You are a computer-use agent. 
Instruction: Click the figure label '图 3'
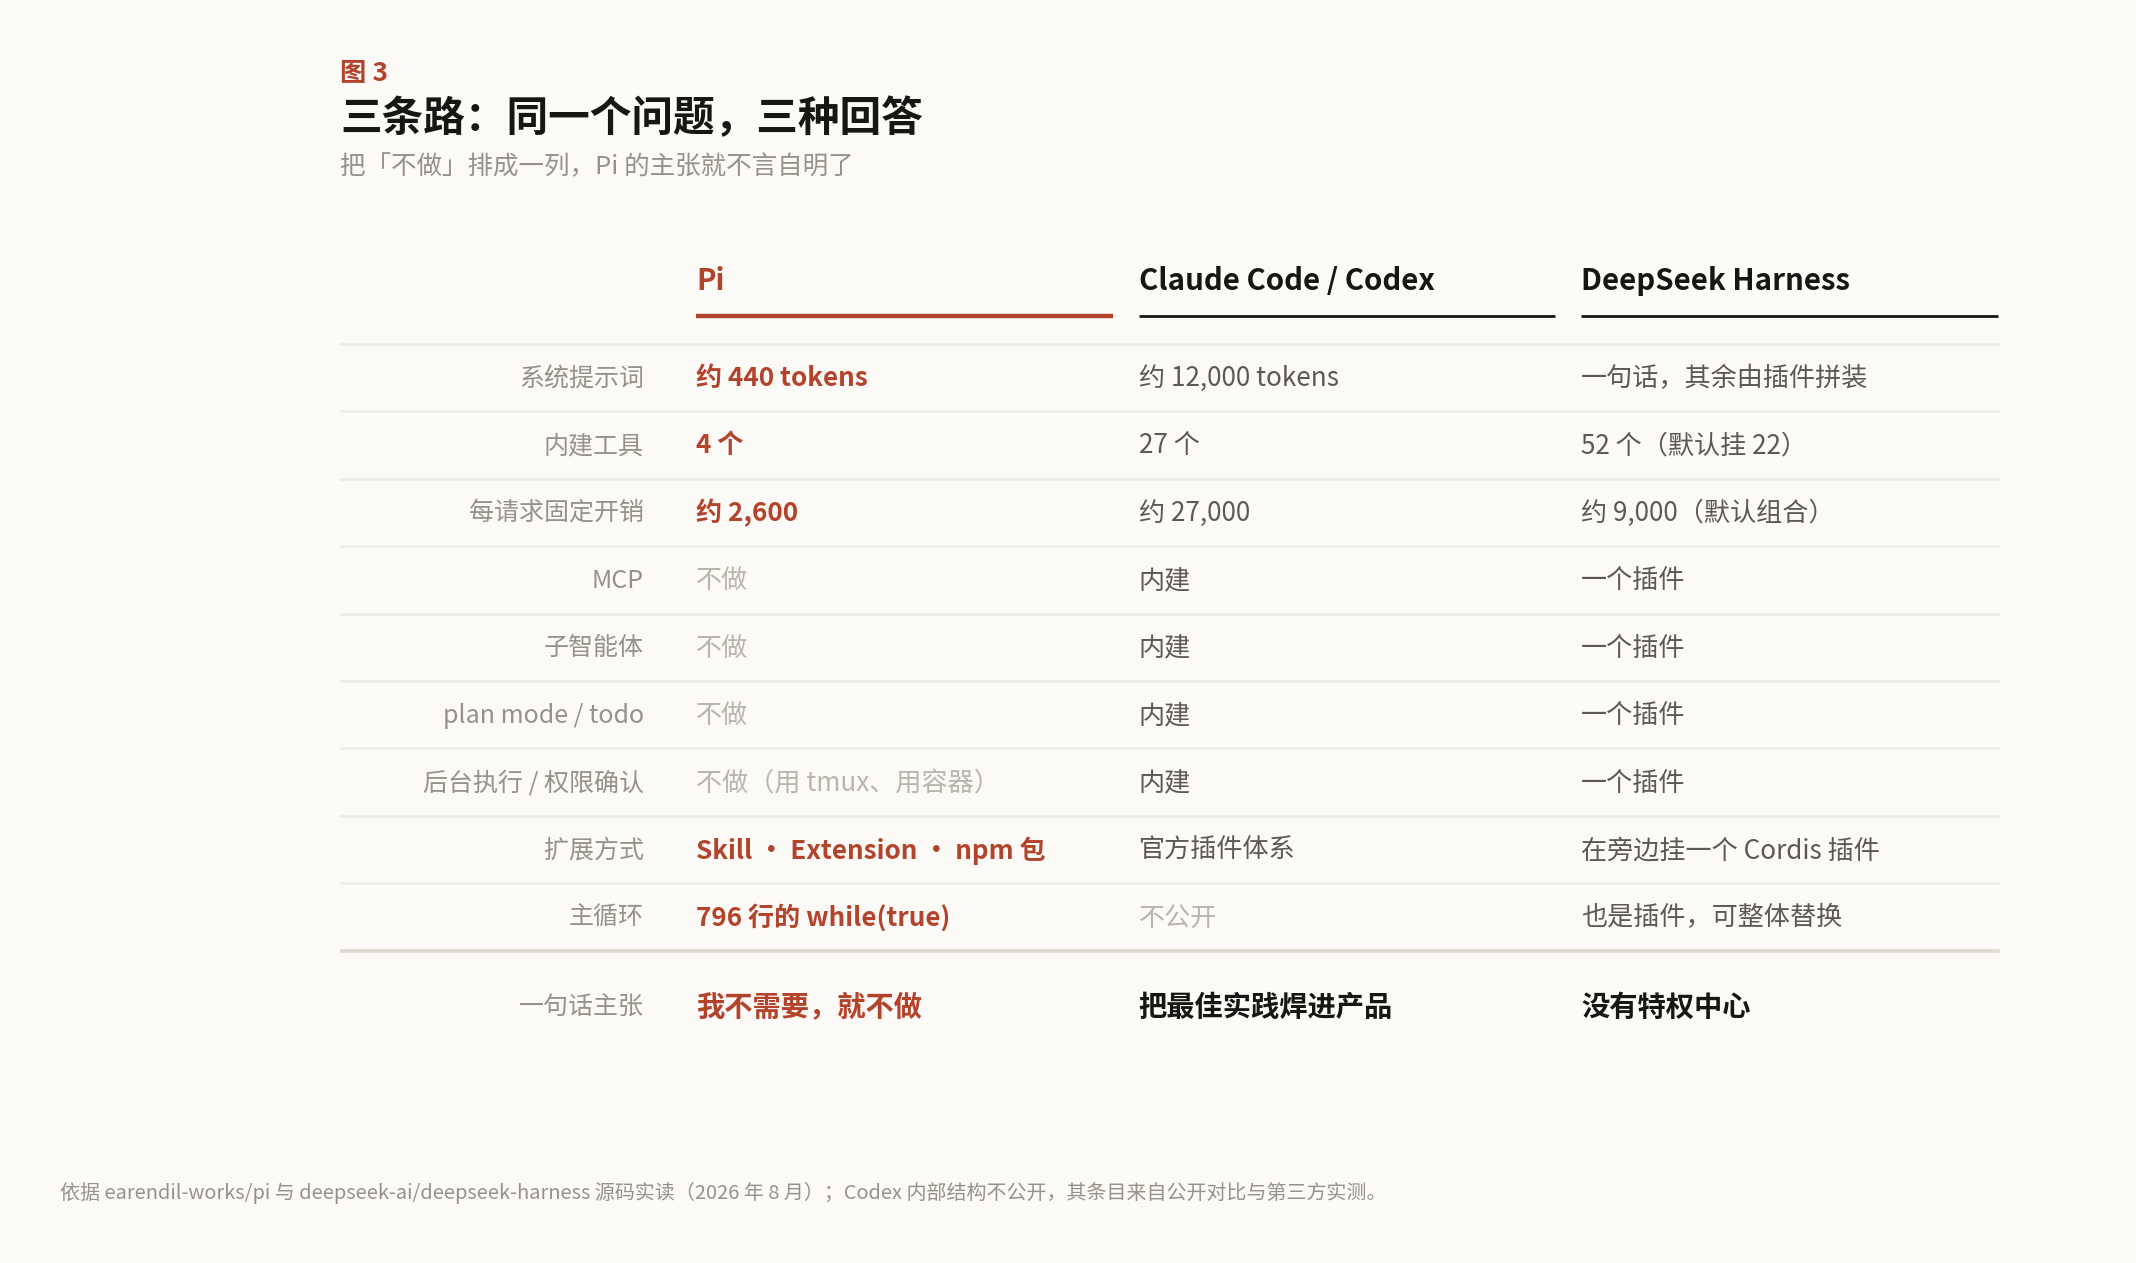[x=364, y=72]
